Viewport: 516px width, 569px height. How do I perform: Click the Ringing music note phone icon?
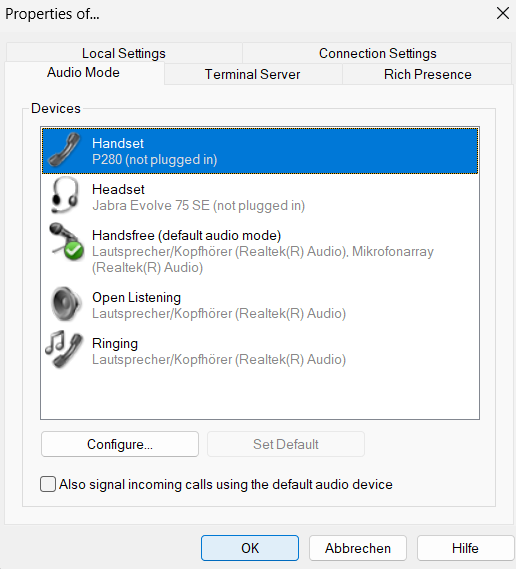64,349
